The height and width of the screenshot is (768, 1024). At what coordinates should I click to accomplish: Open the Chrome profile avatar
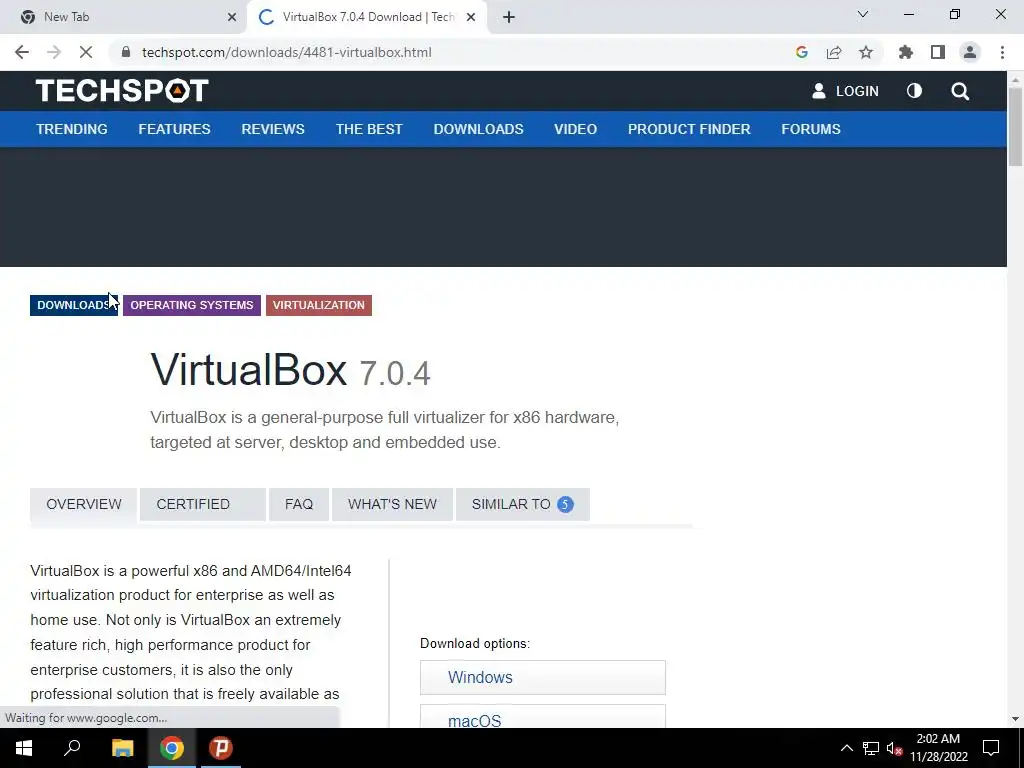[970, 52]
